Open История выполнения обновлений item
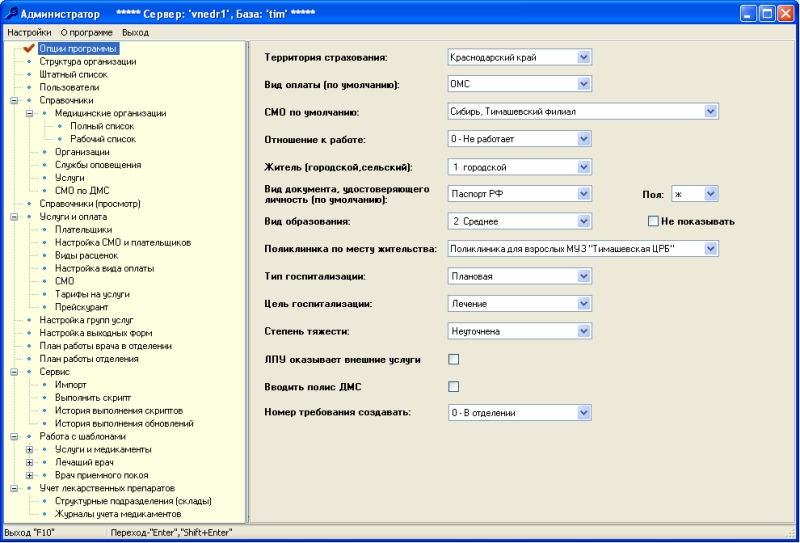The width and height of the screenshot is (800, 543). click(x=124, y=424)
